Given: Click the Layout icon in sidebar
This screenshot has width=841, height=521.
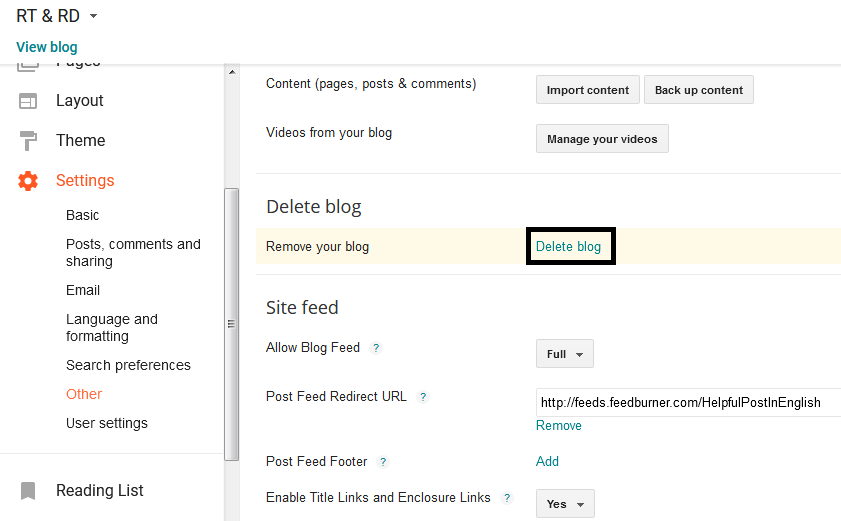Looking at the screenshot, I should click(x=28, y=101).
